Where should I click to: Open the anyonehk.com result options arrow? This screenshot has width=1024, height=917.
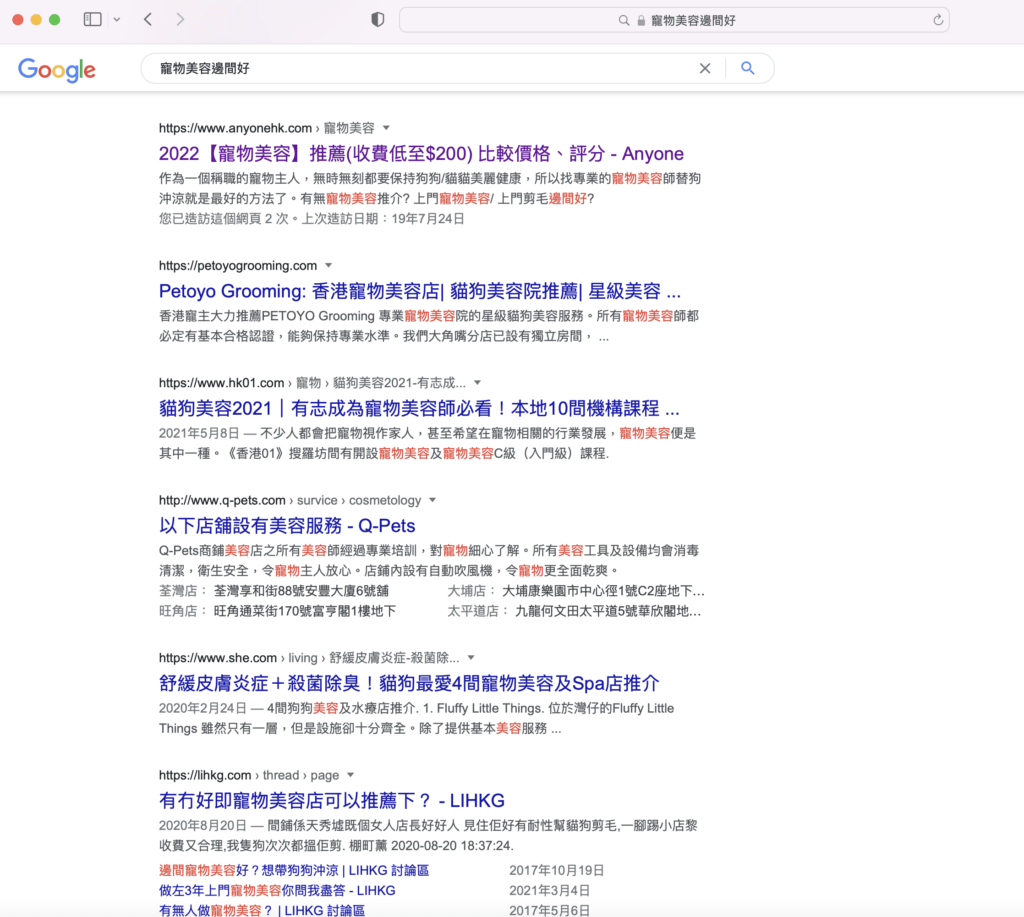(x=386, y=128)
